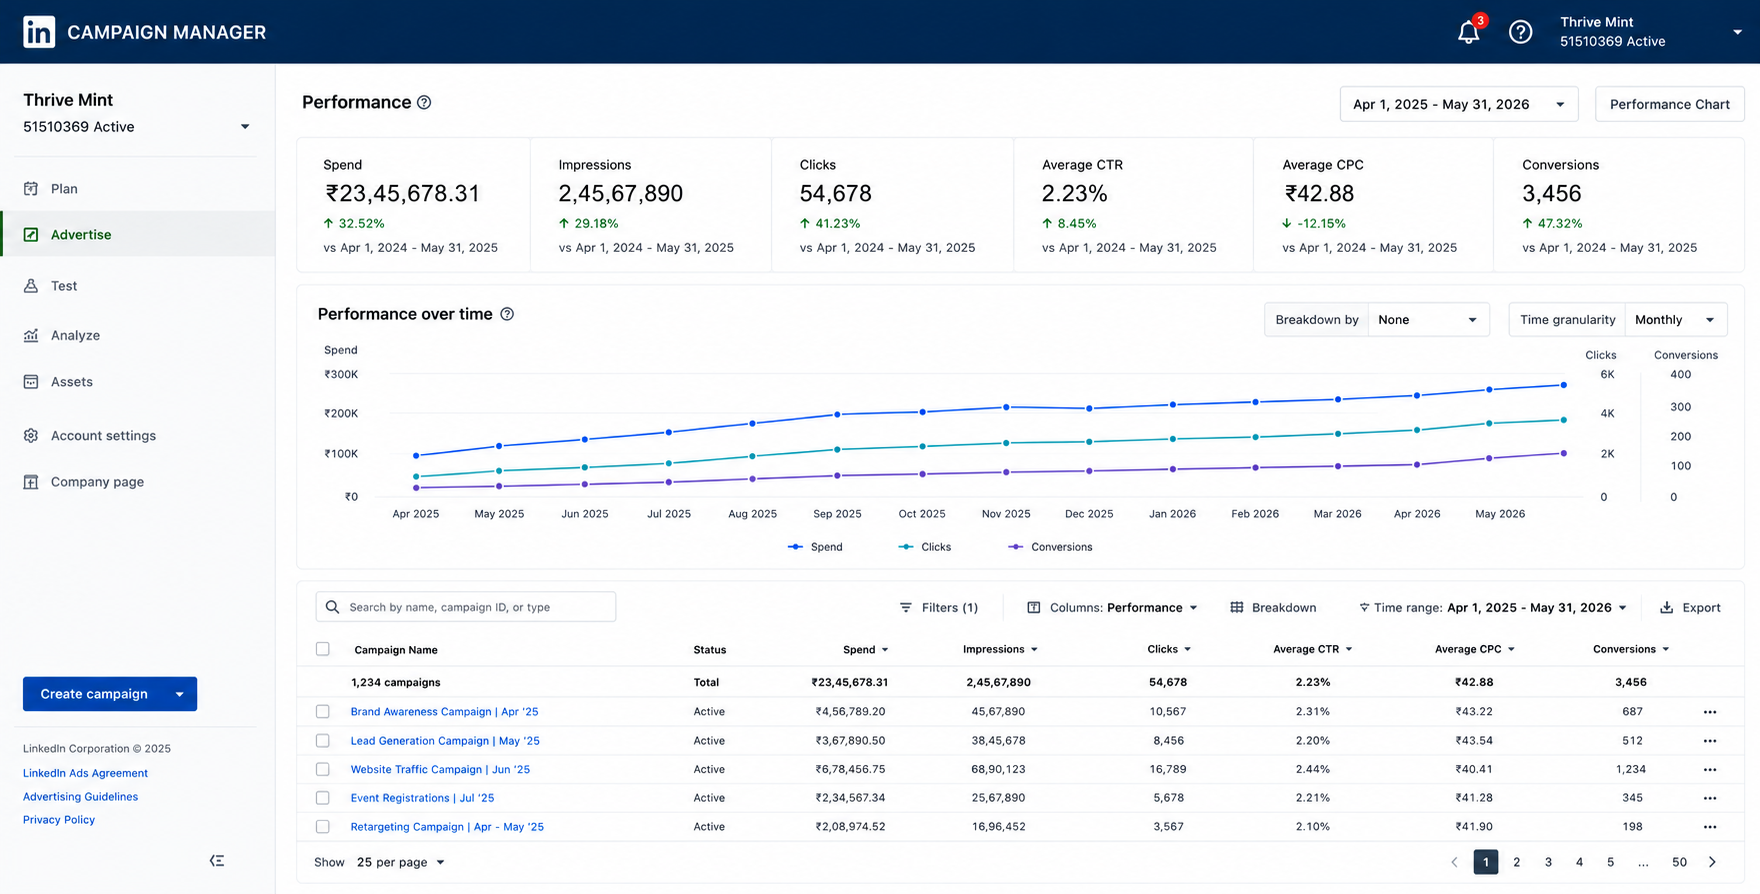Click the Filters funnel icon
Image resolution: width=1760 pixels, height=894 pixels.
(x=906, y=607)
